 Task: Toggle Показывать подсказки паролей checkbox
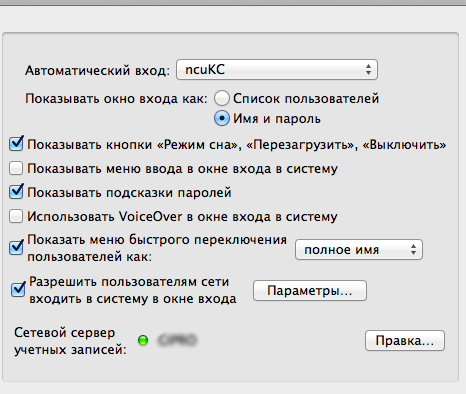point(16,192)
